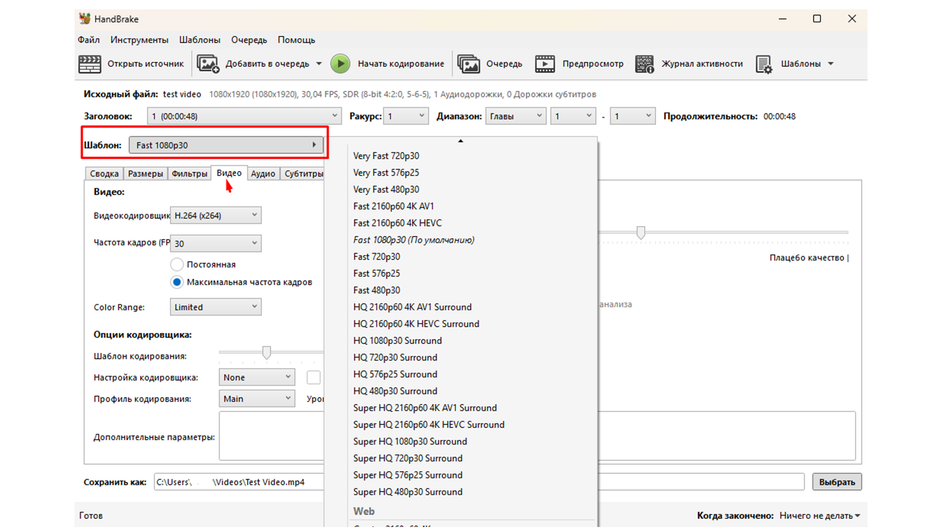Viewport: 944px width, 531px height.
Task: Open the Шаблоны menu in menu bar
Action: (x=199, y=40)
